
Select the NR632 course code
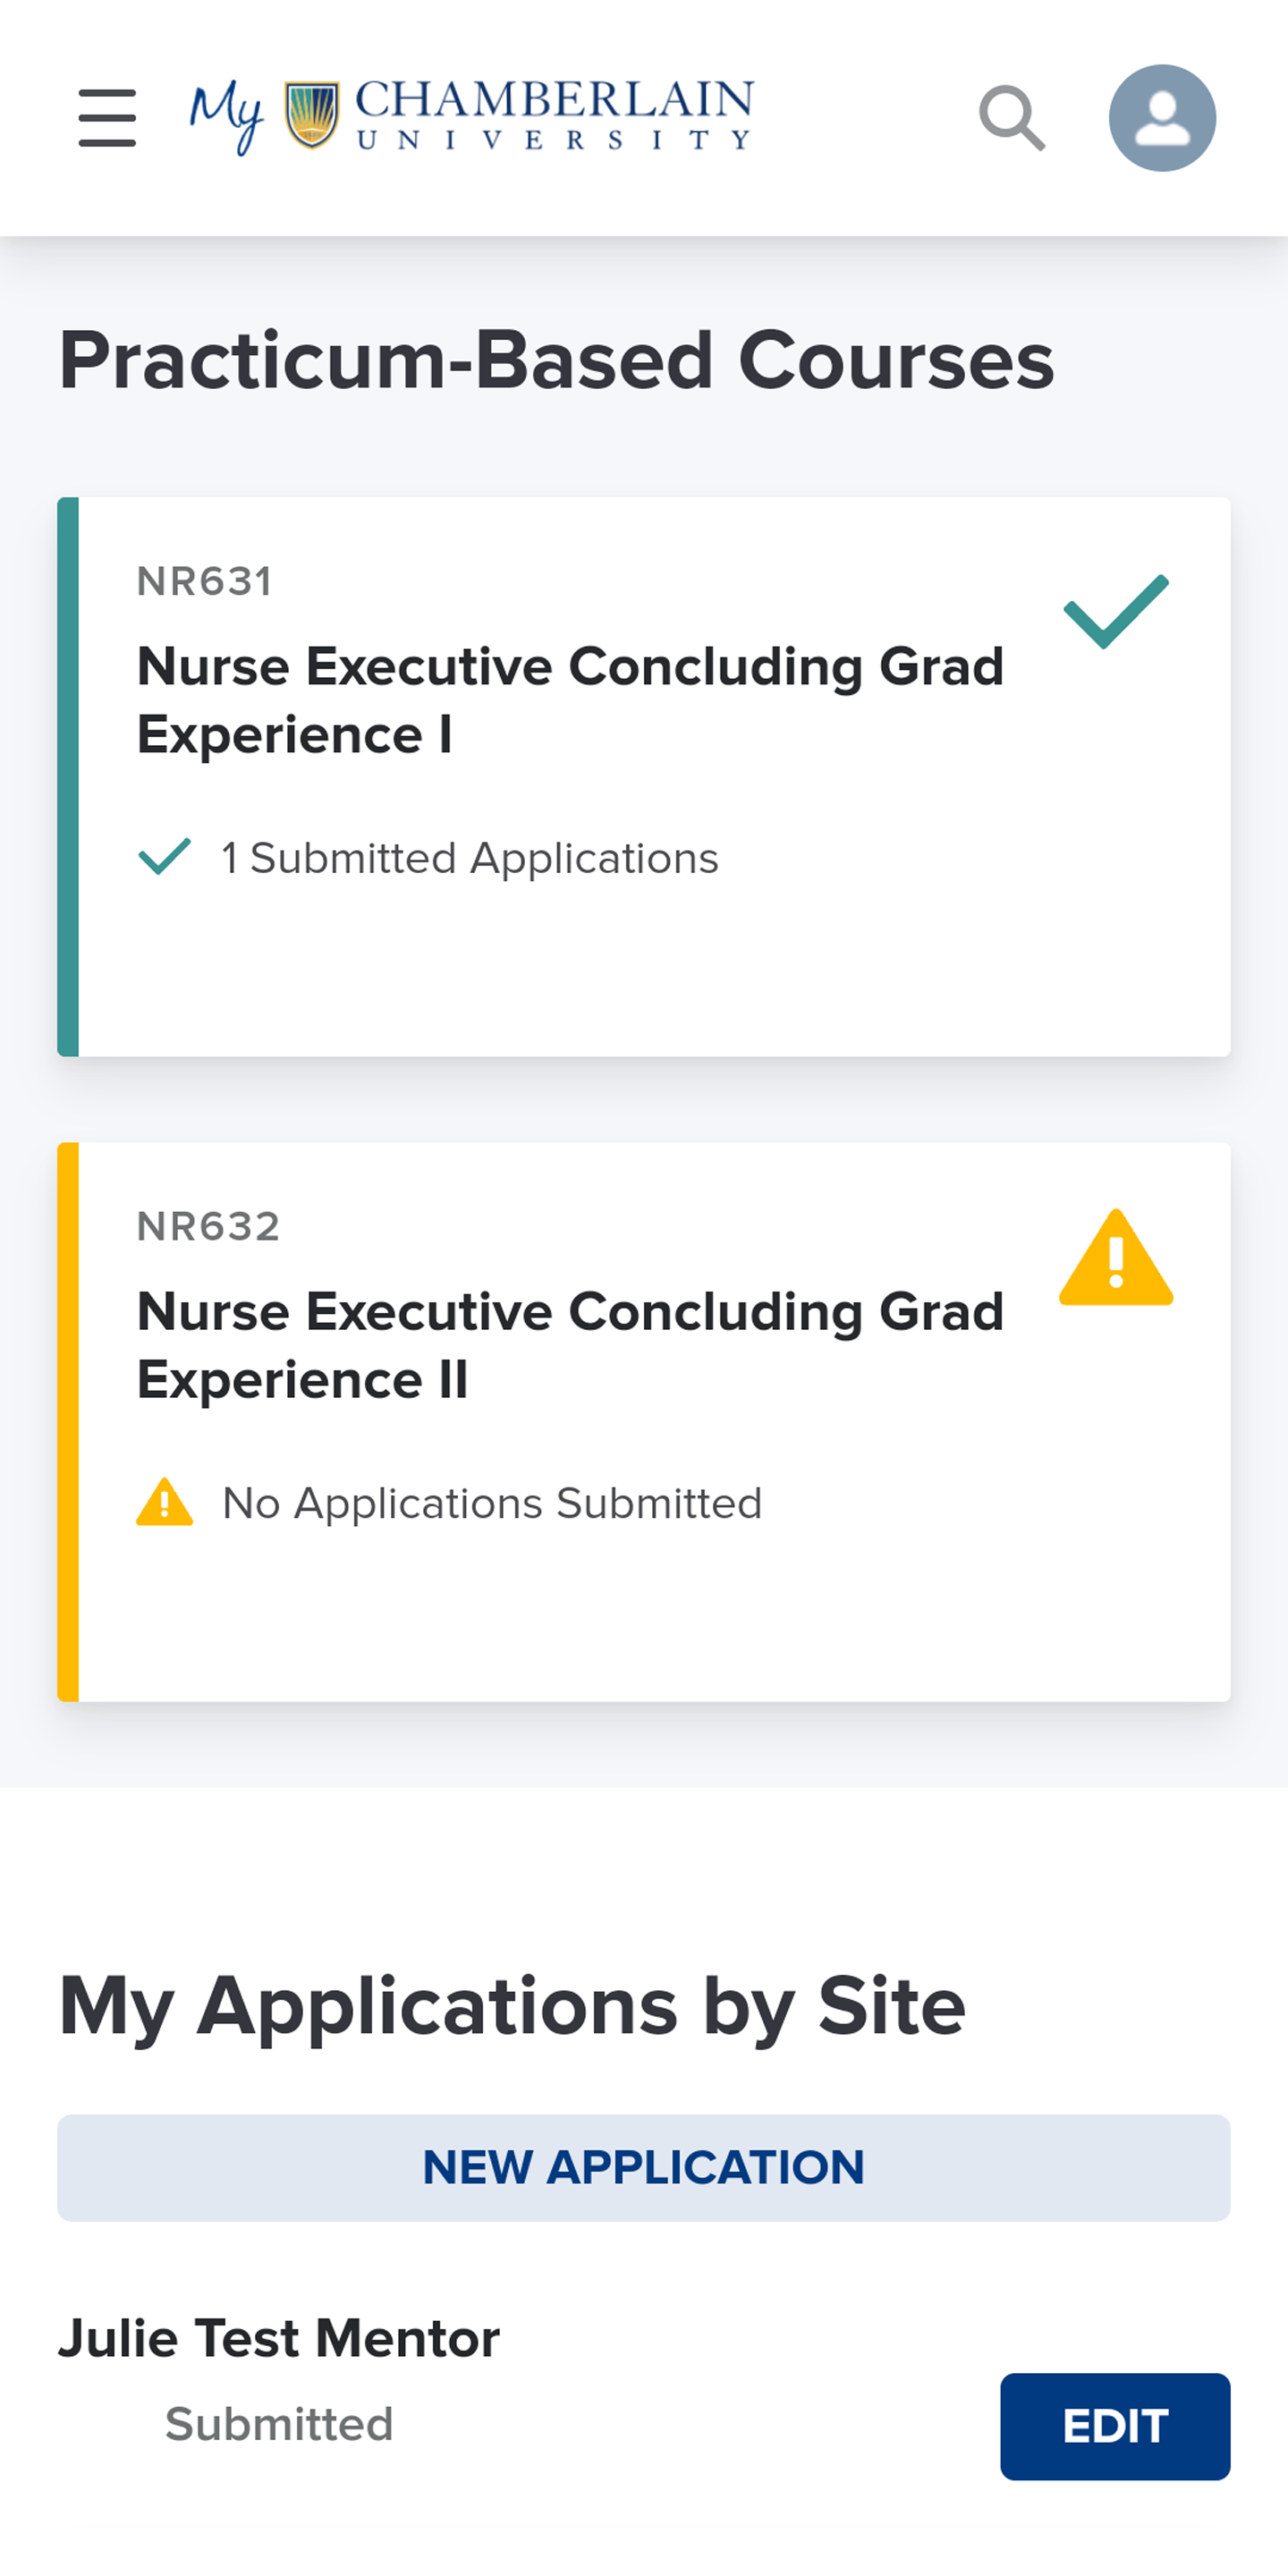208,1226
